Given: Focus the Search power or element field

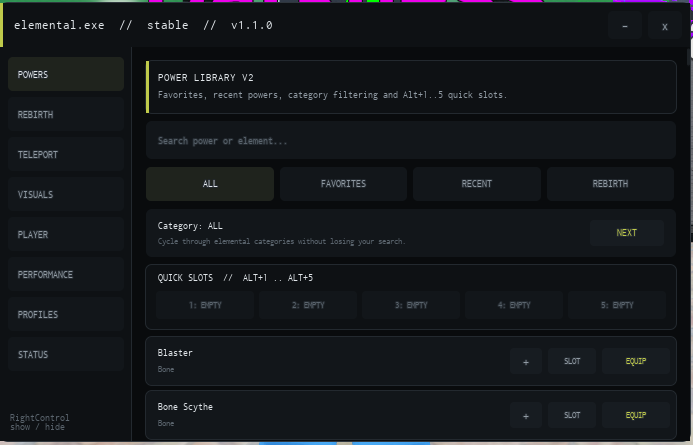Looking at the screenshot, I should [411, 141].
